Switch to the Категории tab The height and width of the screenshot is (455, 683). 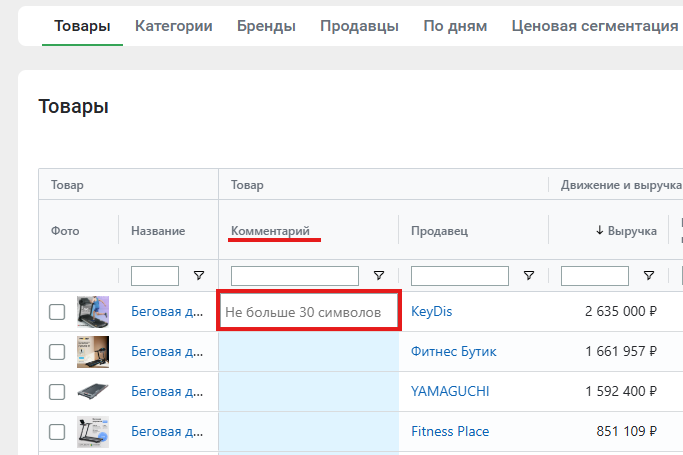click(x=174, y=26)
